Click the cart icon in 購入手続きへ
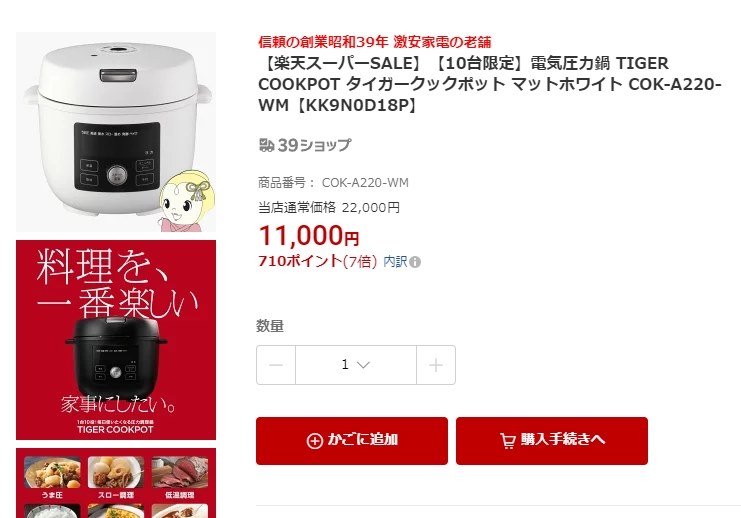This screenshot has height=518, width=741. point(508,441)
